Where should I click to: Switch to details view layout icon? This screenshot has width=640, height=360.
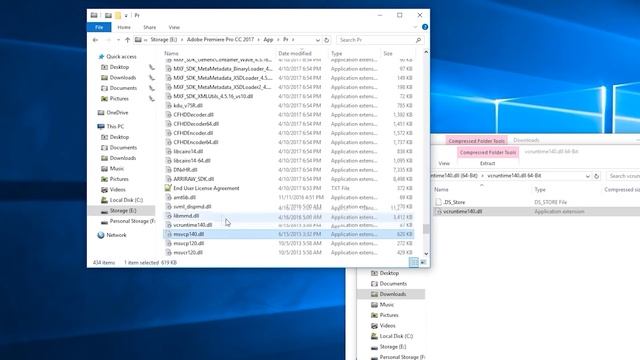pyautogui.click(x=413, y=262)
